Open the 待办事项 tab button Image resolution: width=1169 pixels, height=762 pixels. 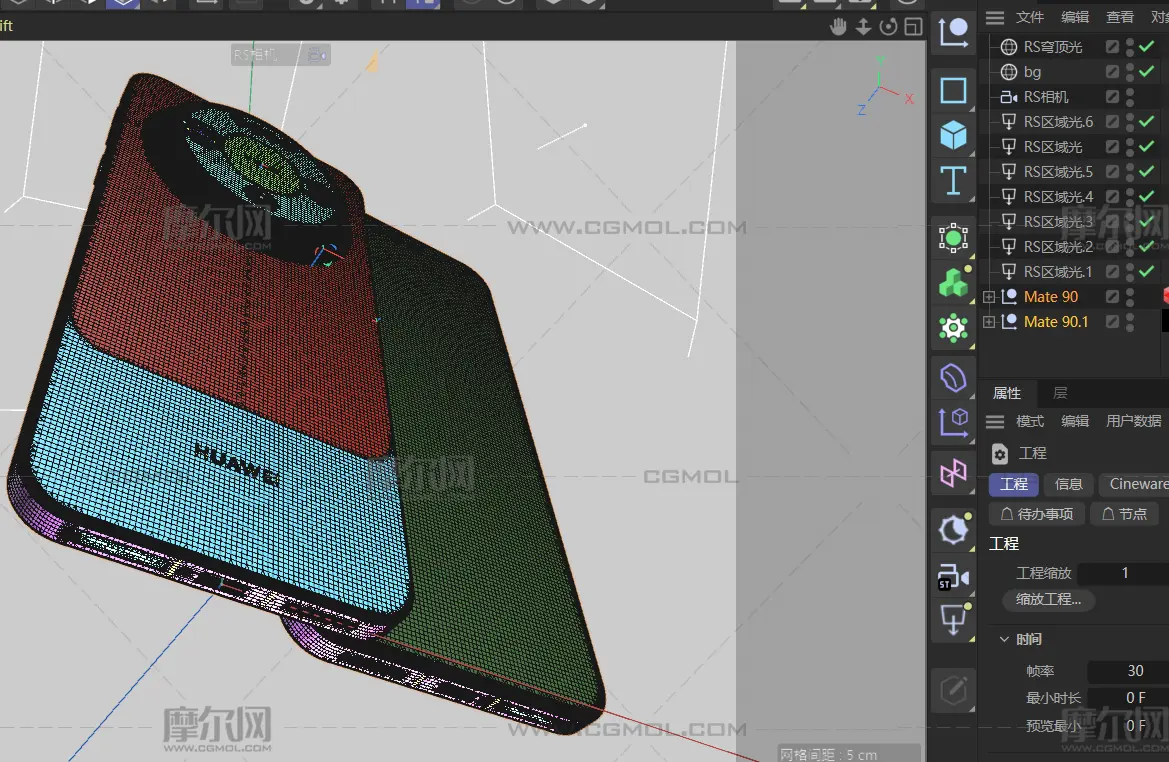coord(1036,514)
